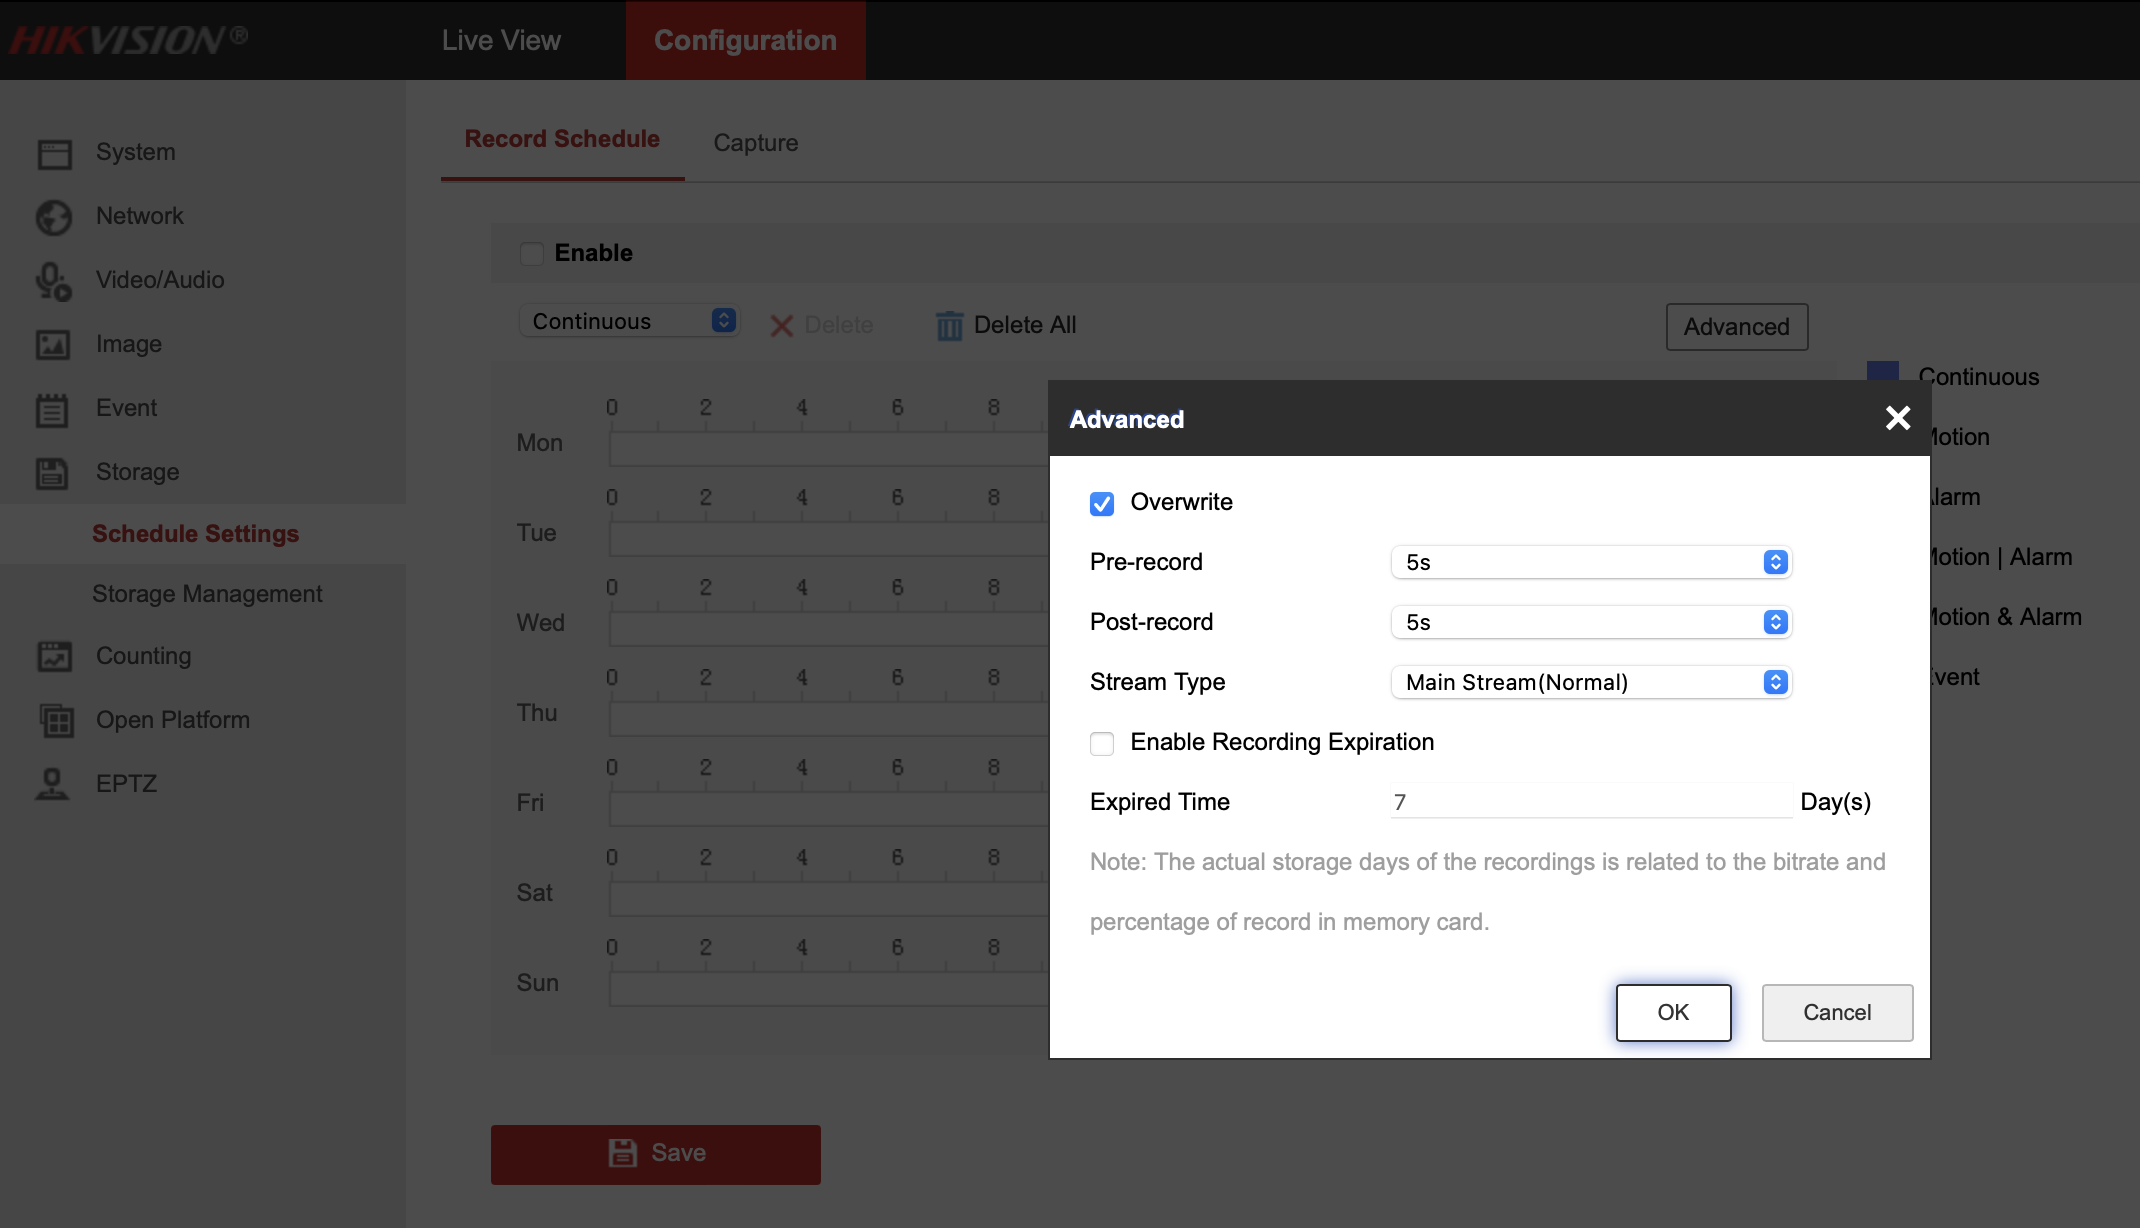This screenshot has width=2140, height=1228.
Task: Click the Cancel button to dismiss
Action: [1836, 1012]
